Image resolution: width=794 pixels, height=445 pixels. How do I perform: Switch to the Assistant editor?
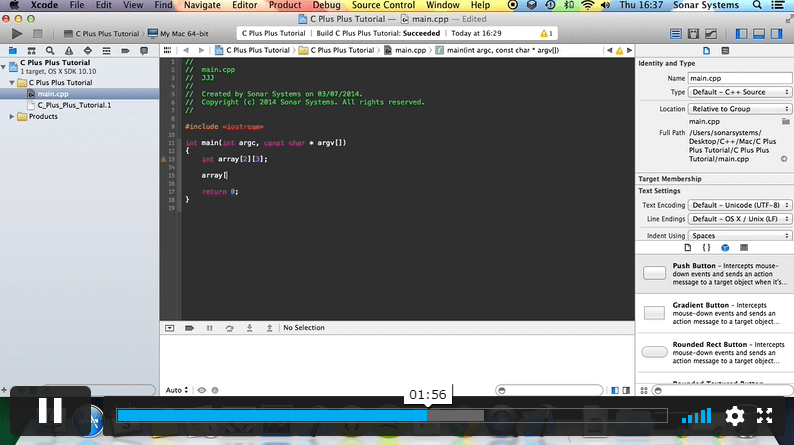[693, 34]
